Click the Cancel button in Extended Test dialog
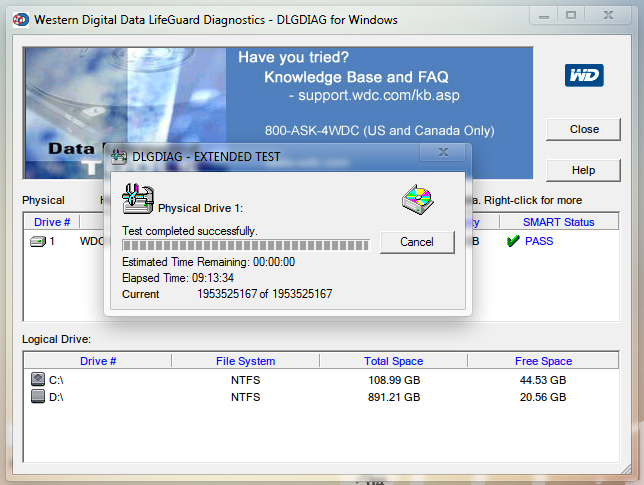 coord(417,242)
